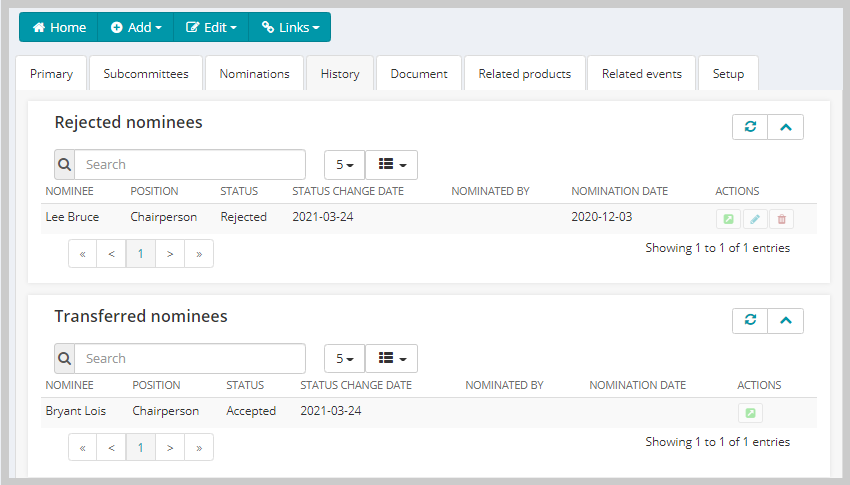Viewport: 850px width, 485px height.
Task: Edit Lee Bruce's nomination with pencil icon
Action: (x=755, y=219)
